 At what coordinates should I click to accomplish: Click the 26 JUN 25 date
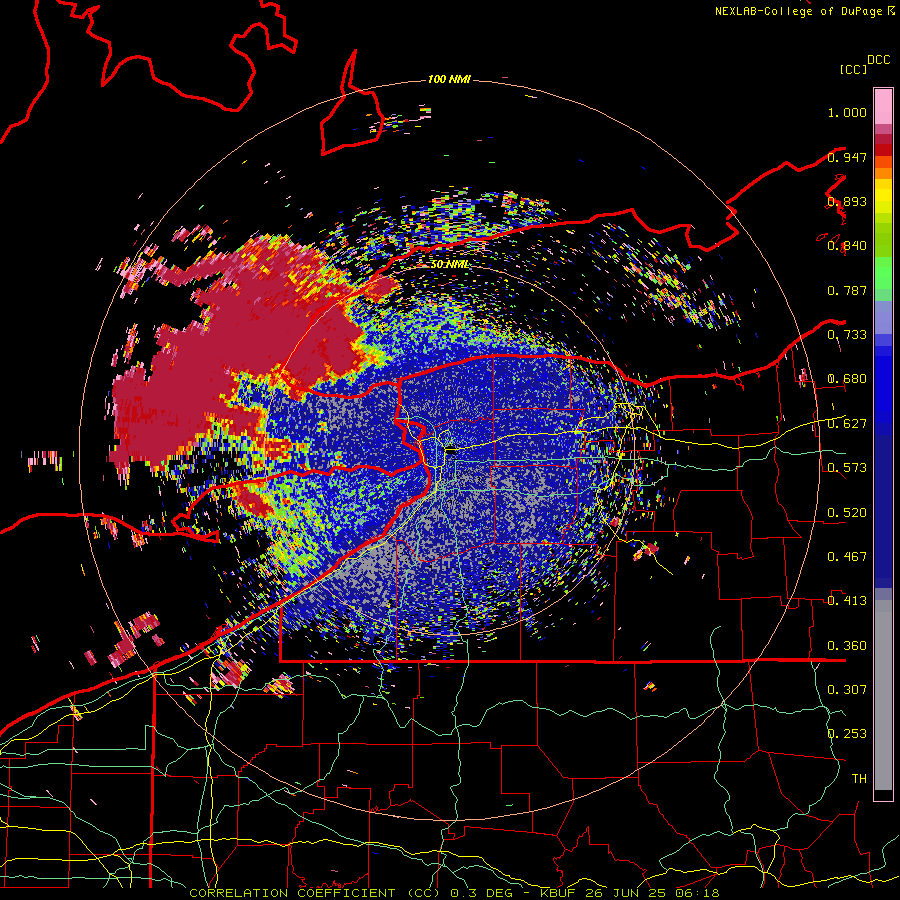coord(628,893)
